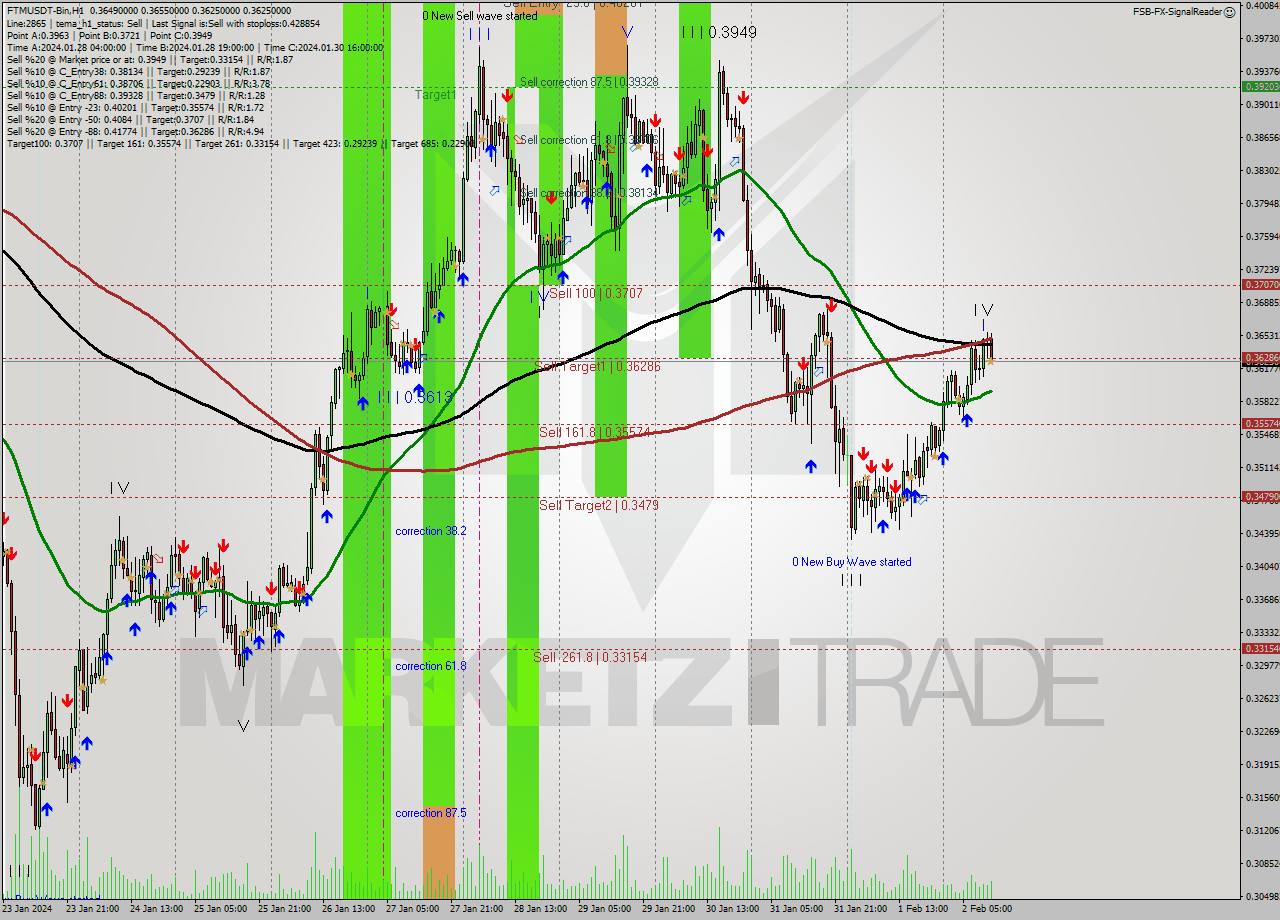Click the 'Sell %20 @ Entry -50' line
Image resolution: width=1280 pixels, height=920 pixels.
click(132, 119)
